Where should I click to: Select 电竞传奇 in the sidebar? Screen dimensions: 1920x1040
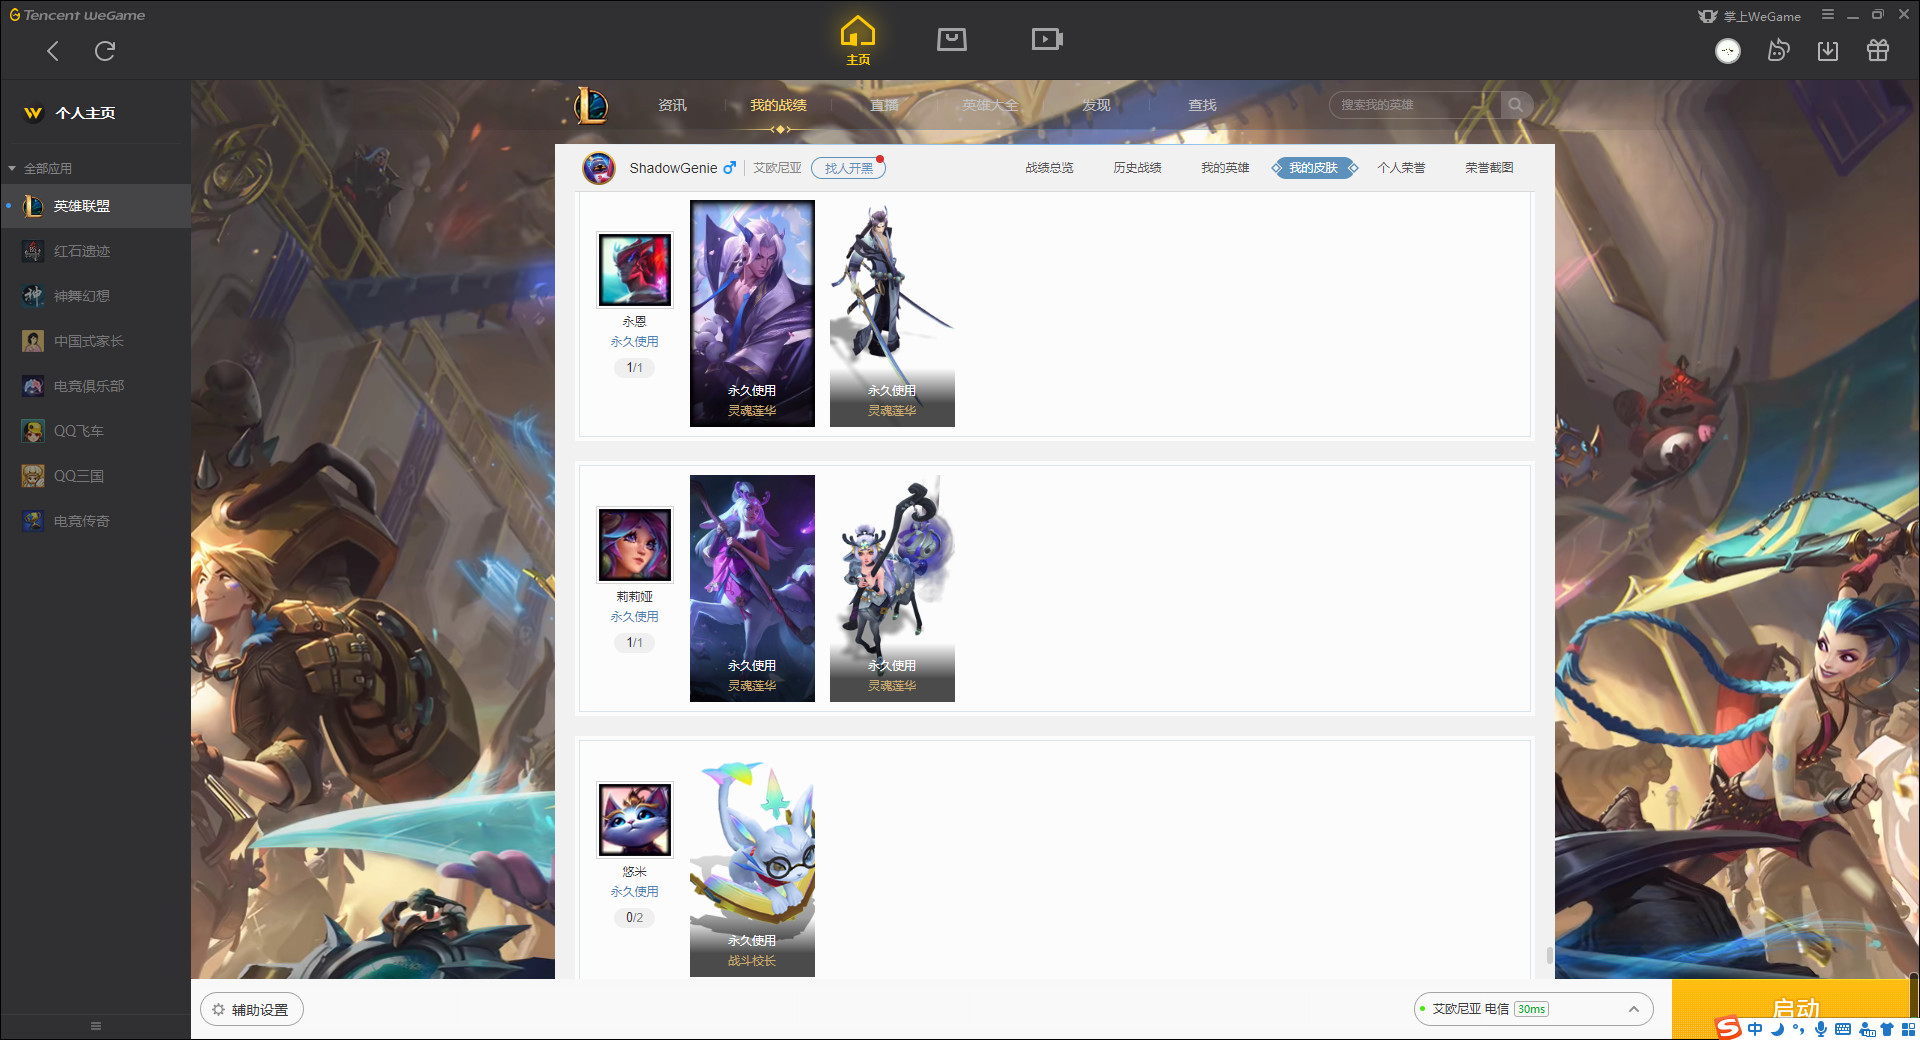(95, 521)
